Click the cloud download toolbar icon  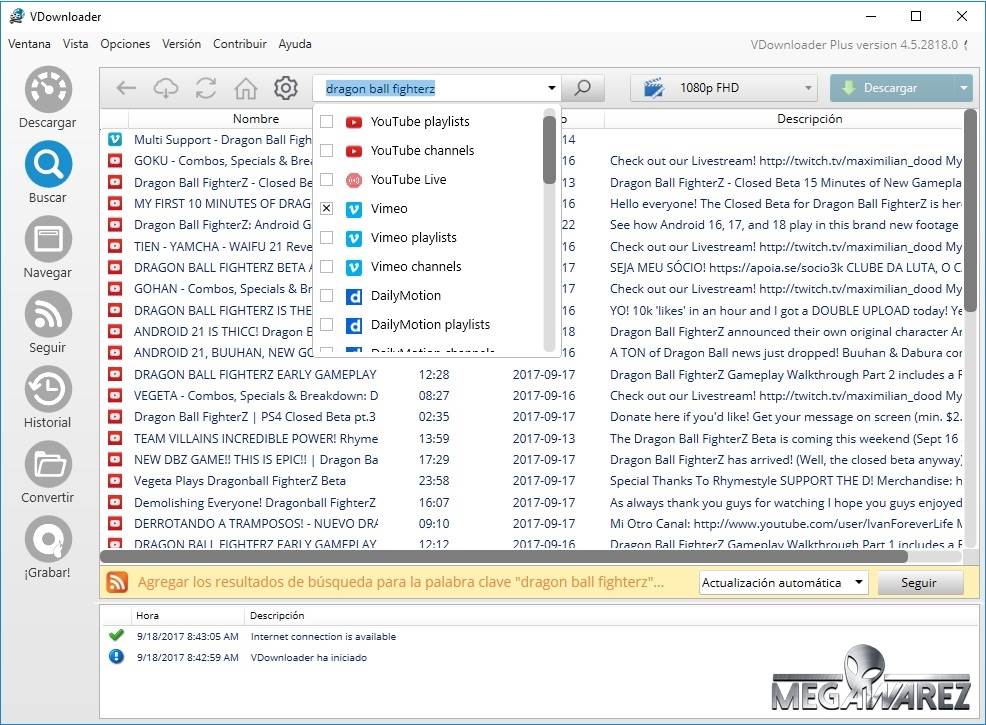[166, 88]
